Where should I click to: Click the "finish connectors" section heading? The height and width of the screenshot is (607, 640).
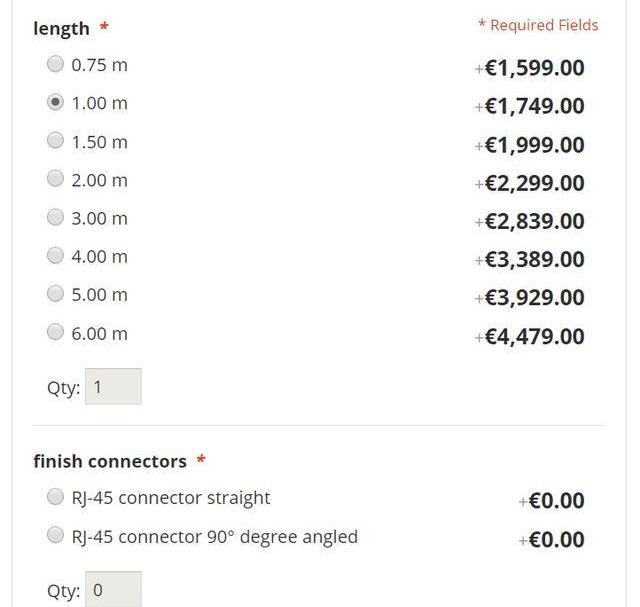[110, 461]
